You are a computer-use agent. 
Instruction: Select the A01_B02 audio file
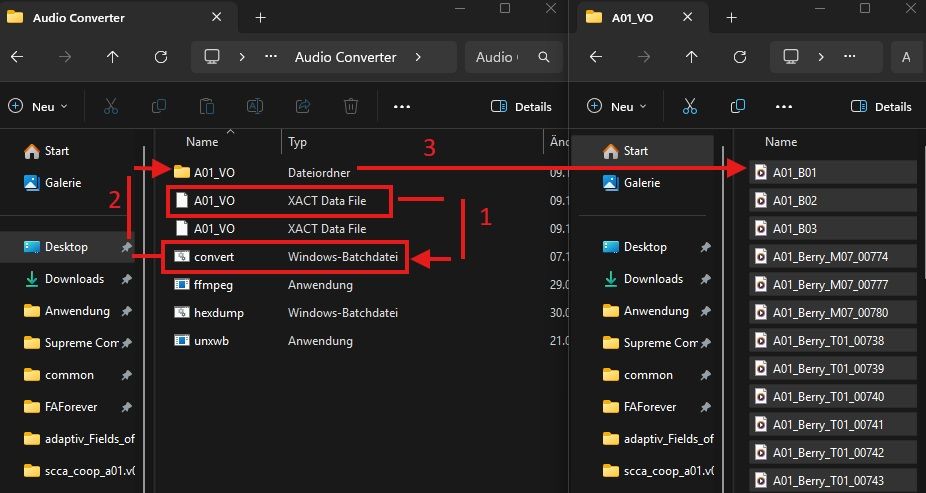pos(833,201)
